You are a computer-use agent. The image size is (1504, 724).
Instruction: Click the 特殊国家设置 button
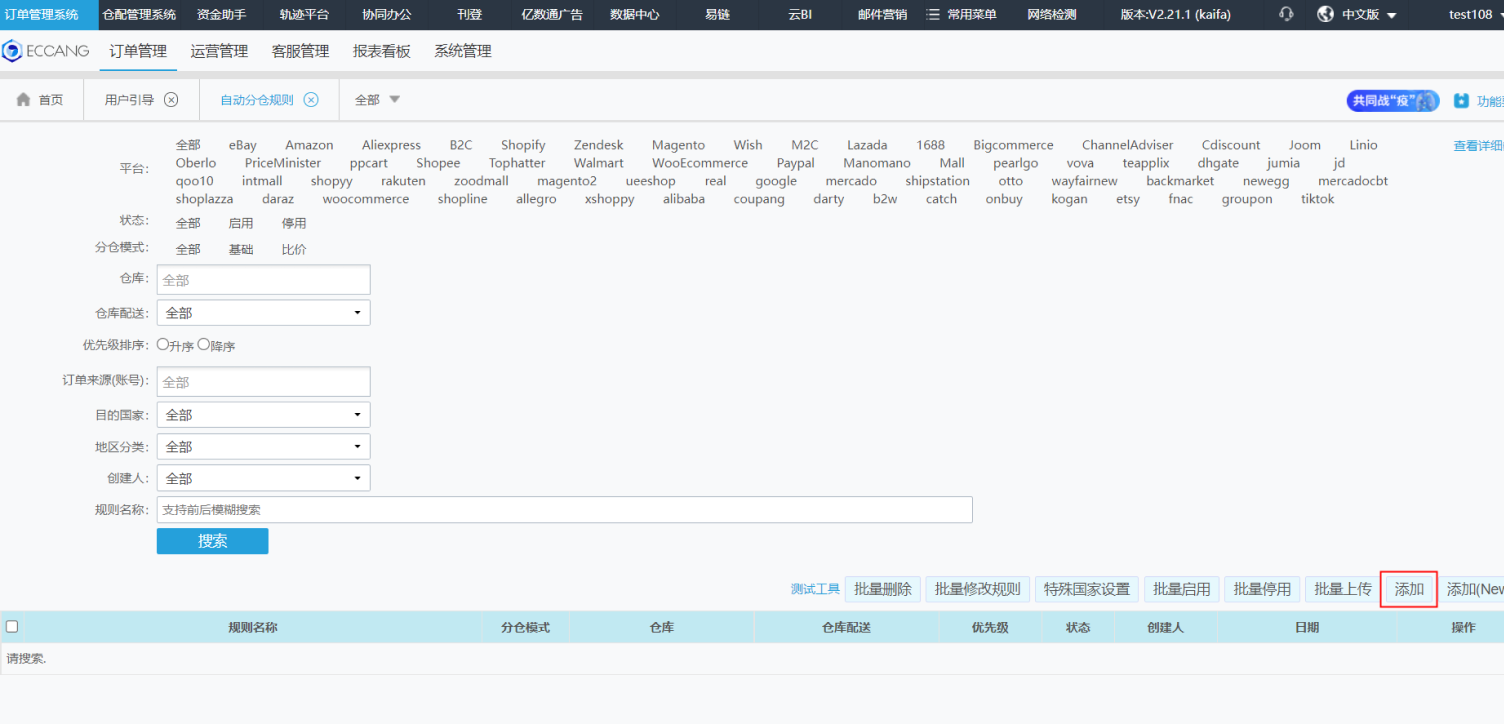(1087, 589)
